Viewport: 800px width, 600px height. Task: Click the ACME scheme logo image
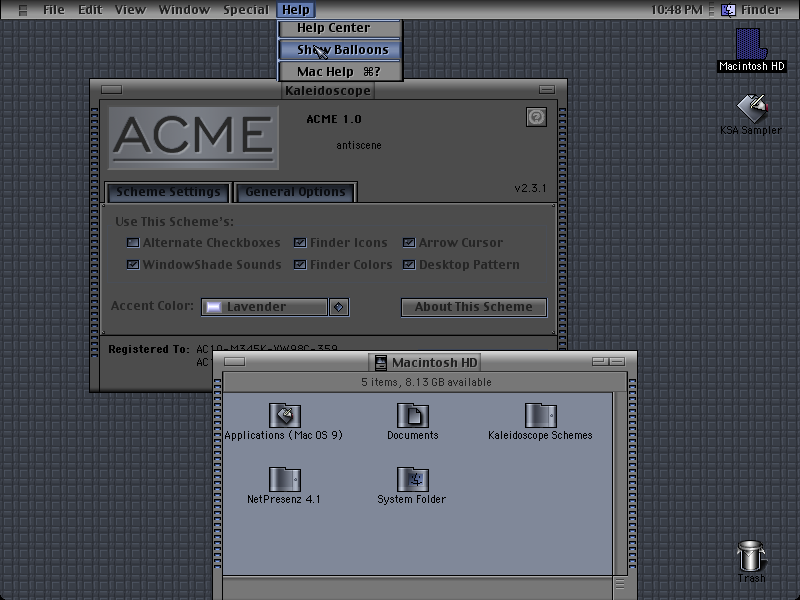point(193,137)
